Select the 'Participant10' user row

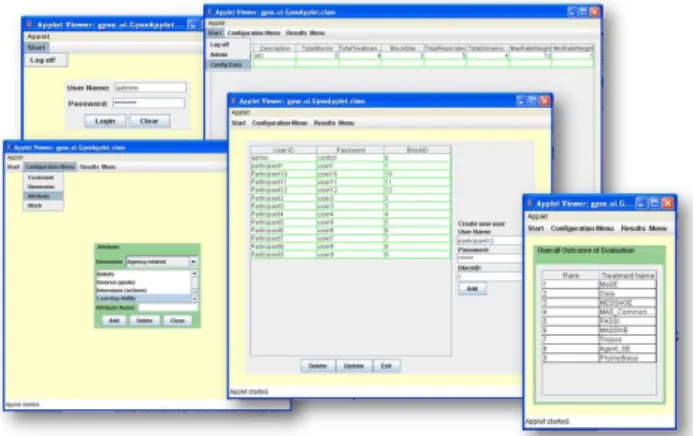pos(351,174)
